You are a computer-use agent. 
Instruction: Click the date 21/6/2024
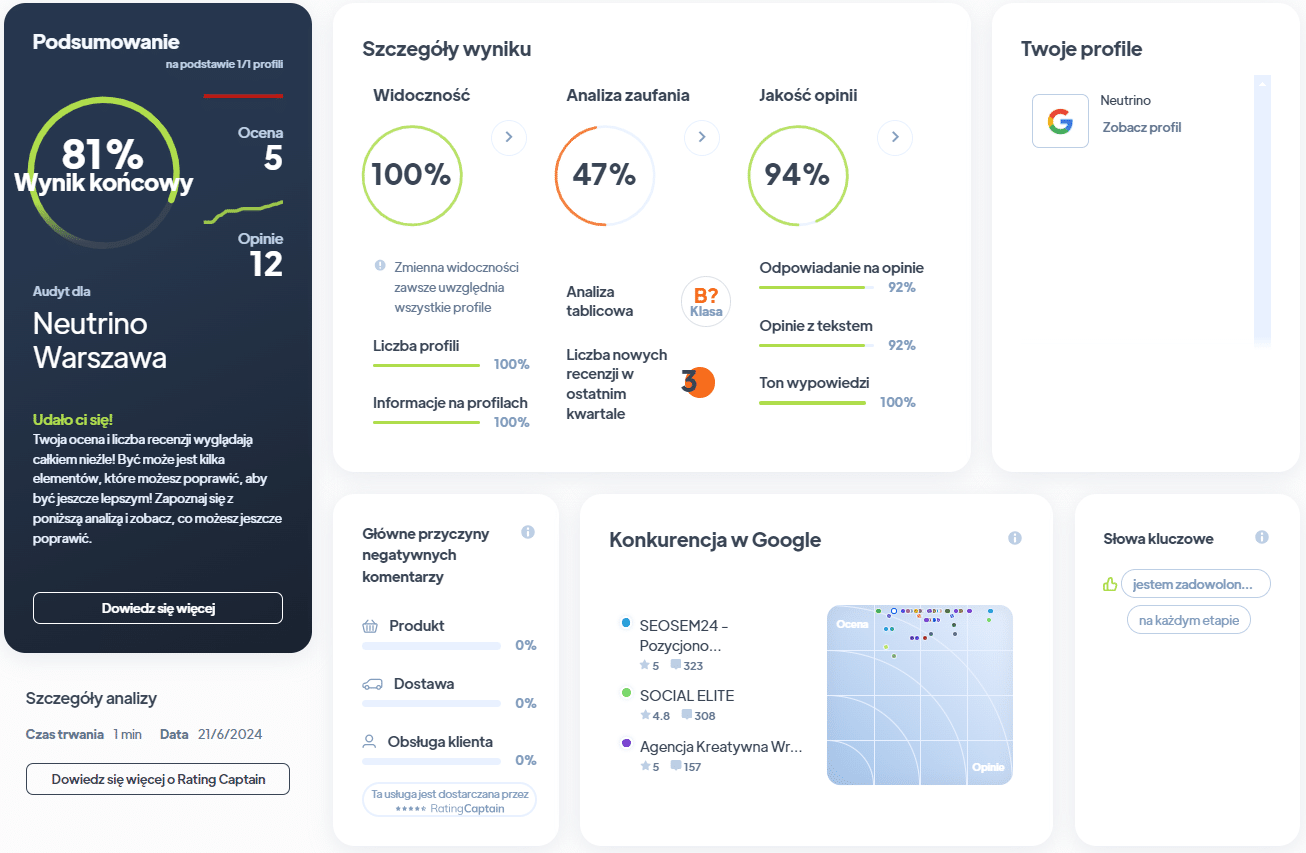pos(230,734)
